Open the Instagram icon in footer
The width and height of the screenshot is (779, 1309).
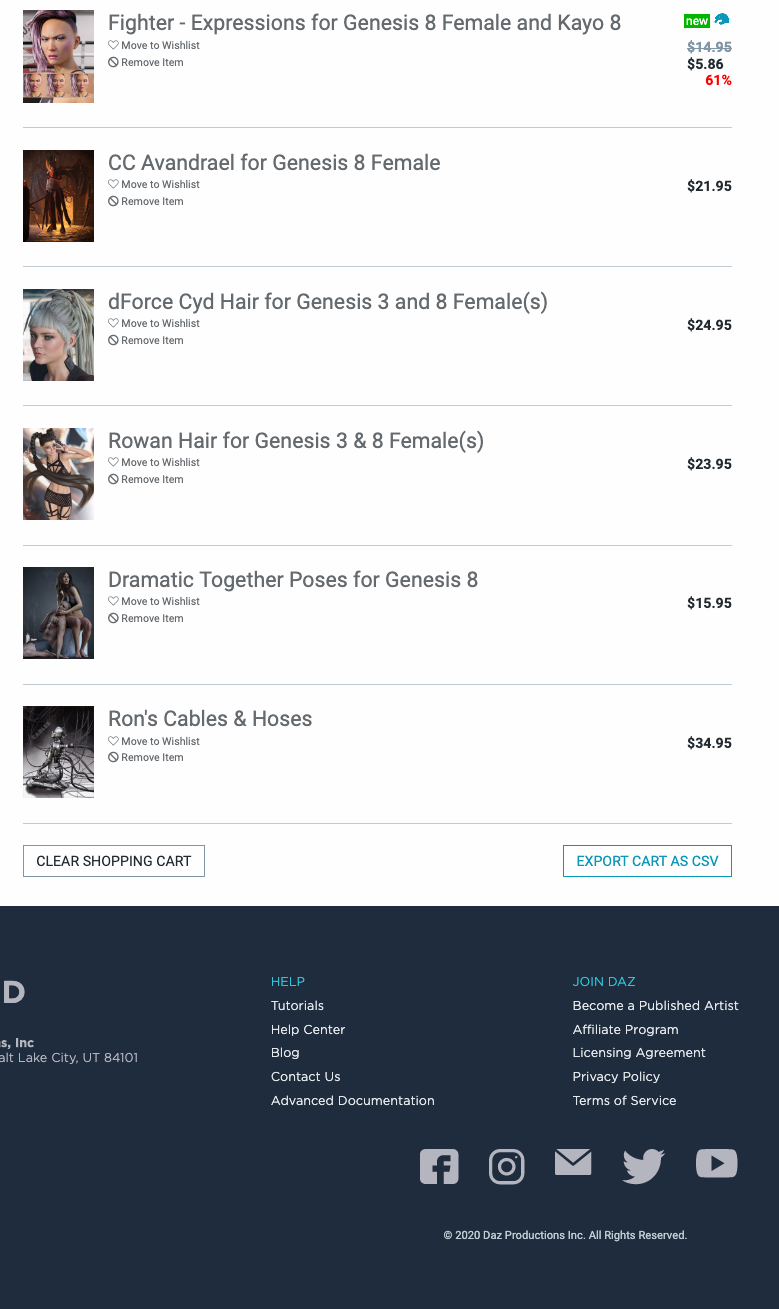point(506,1167)
